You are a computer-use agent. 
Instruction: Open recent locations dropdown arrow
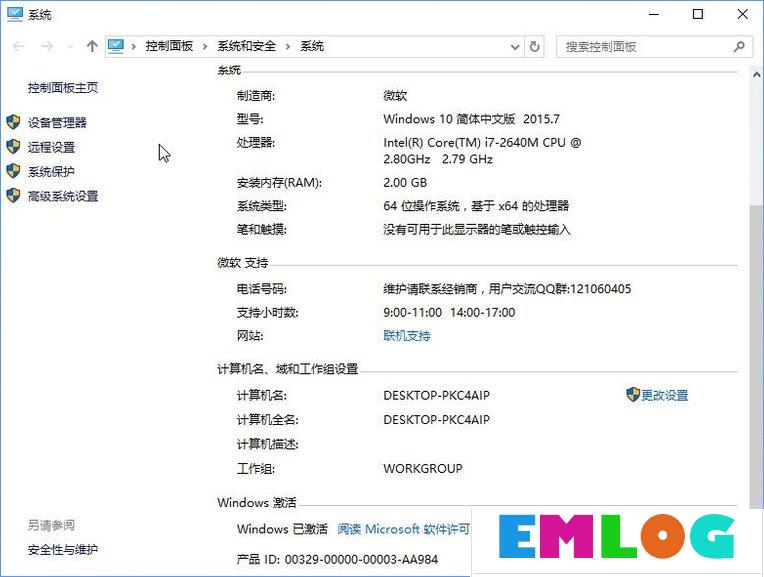coord(70,47)
